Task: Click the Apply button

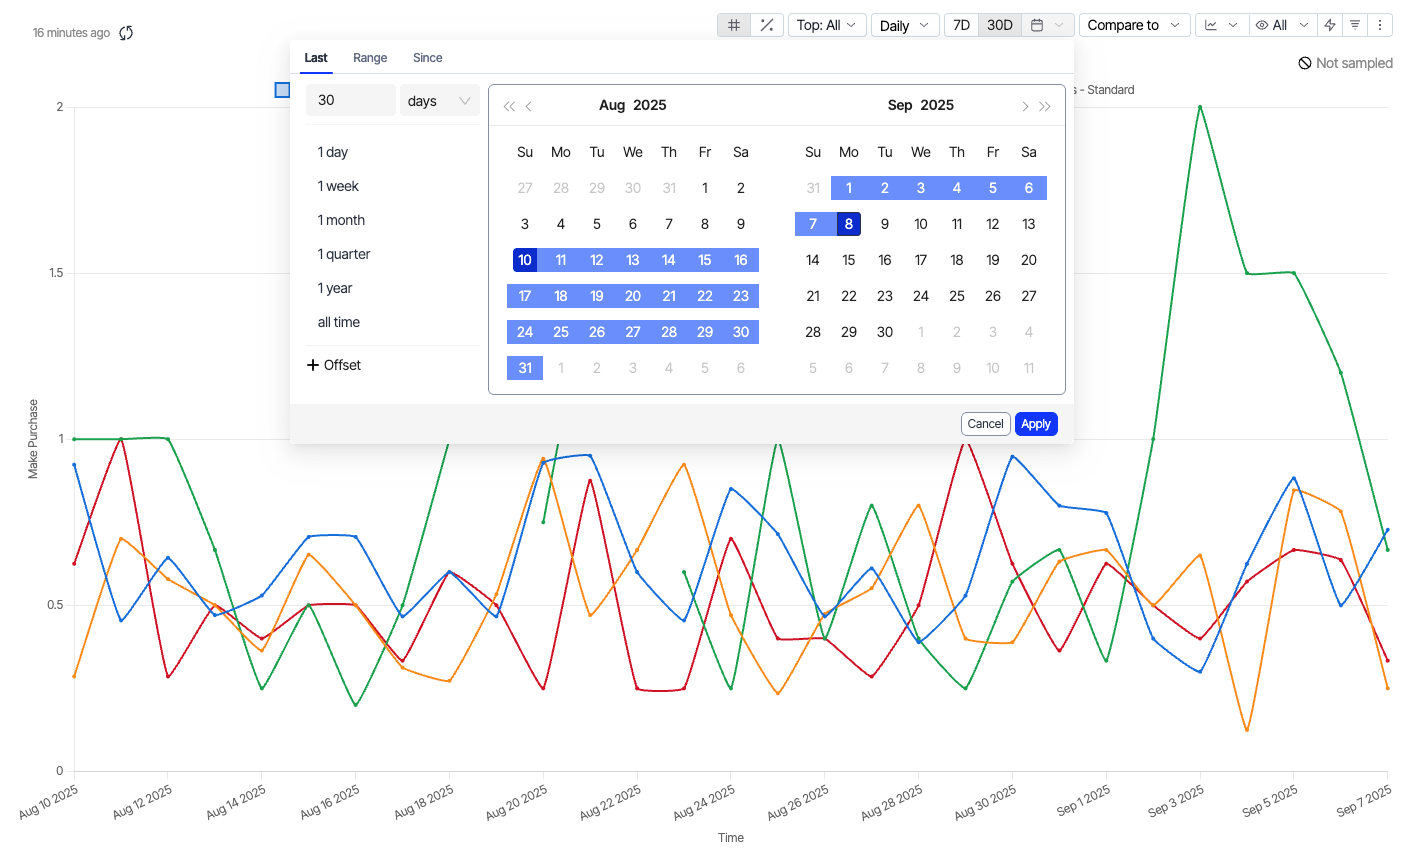Action: [1036, 424]
